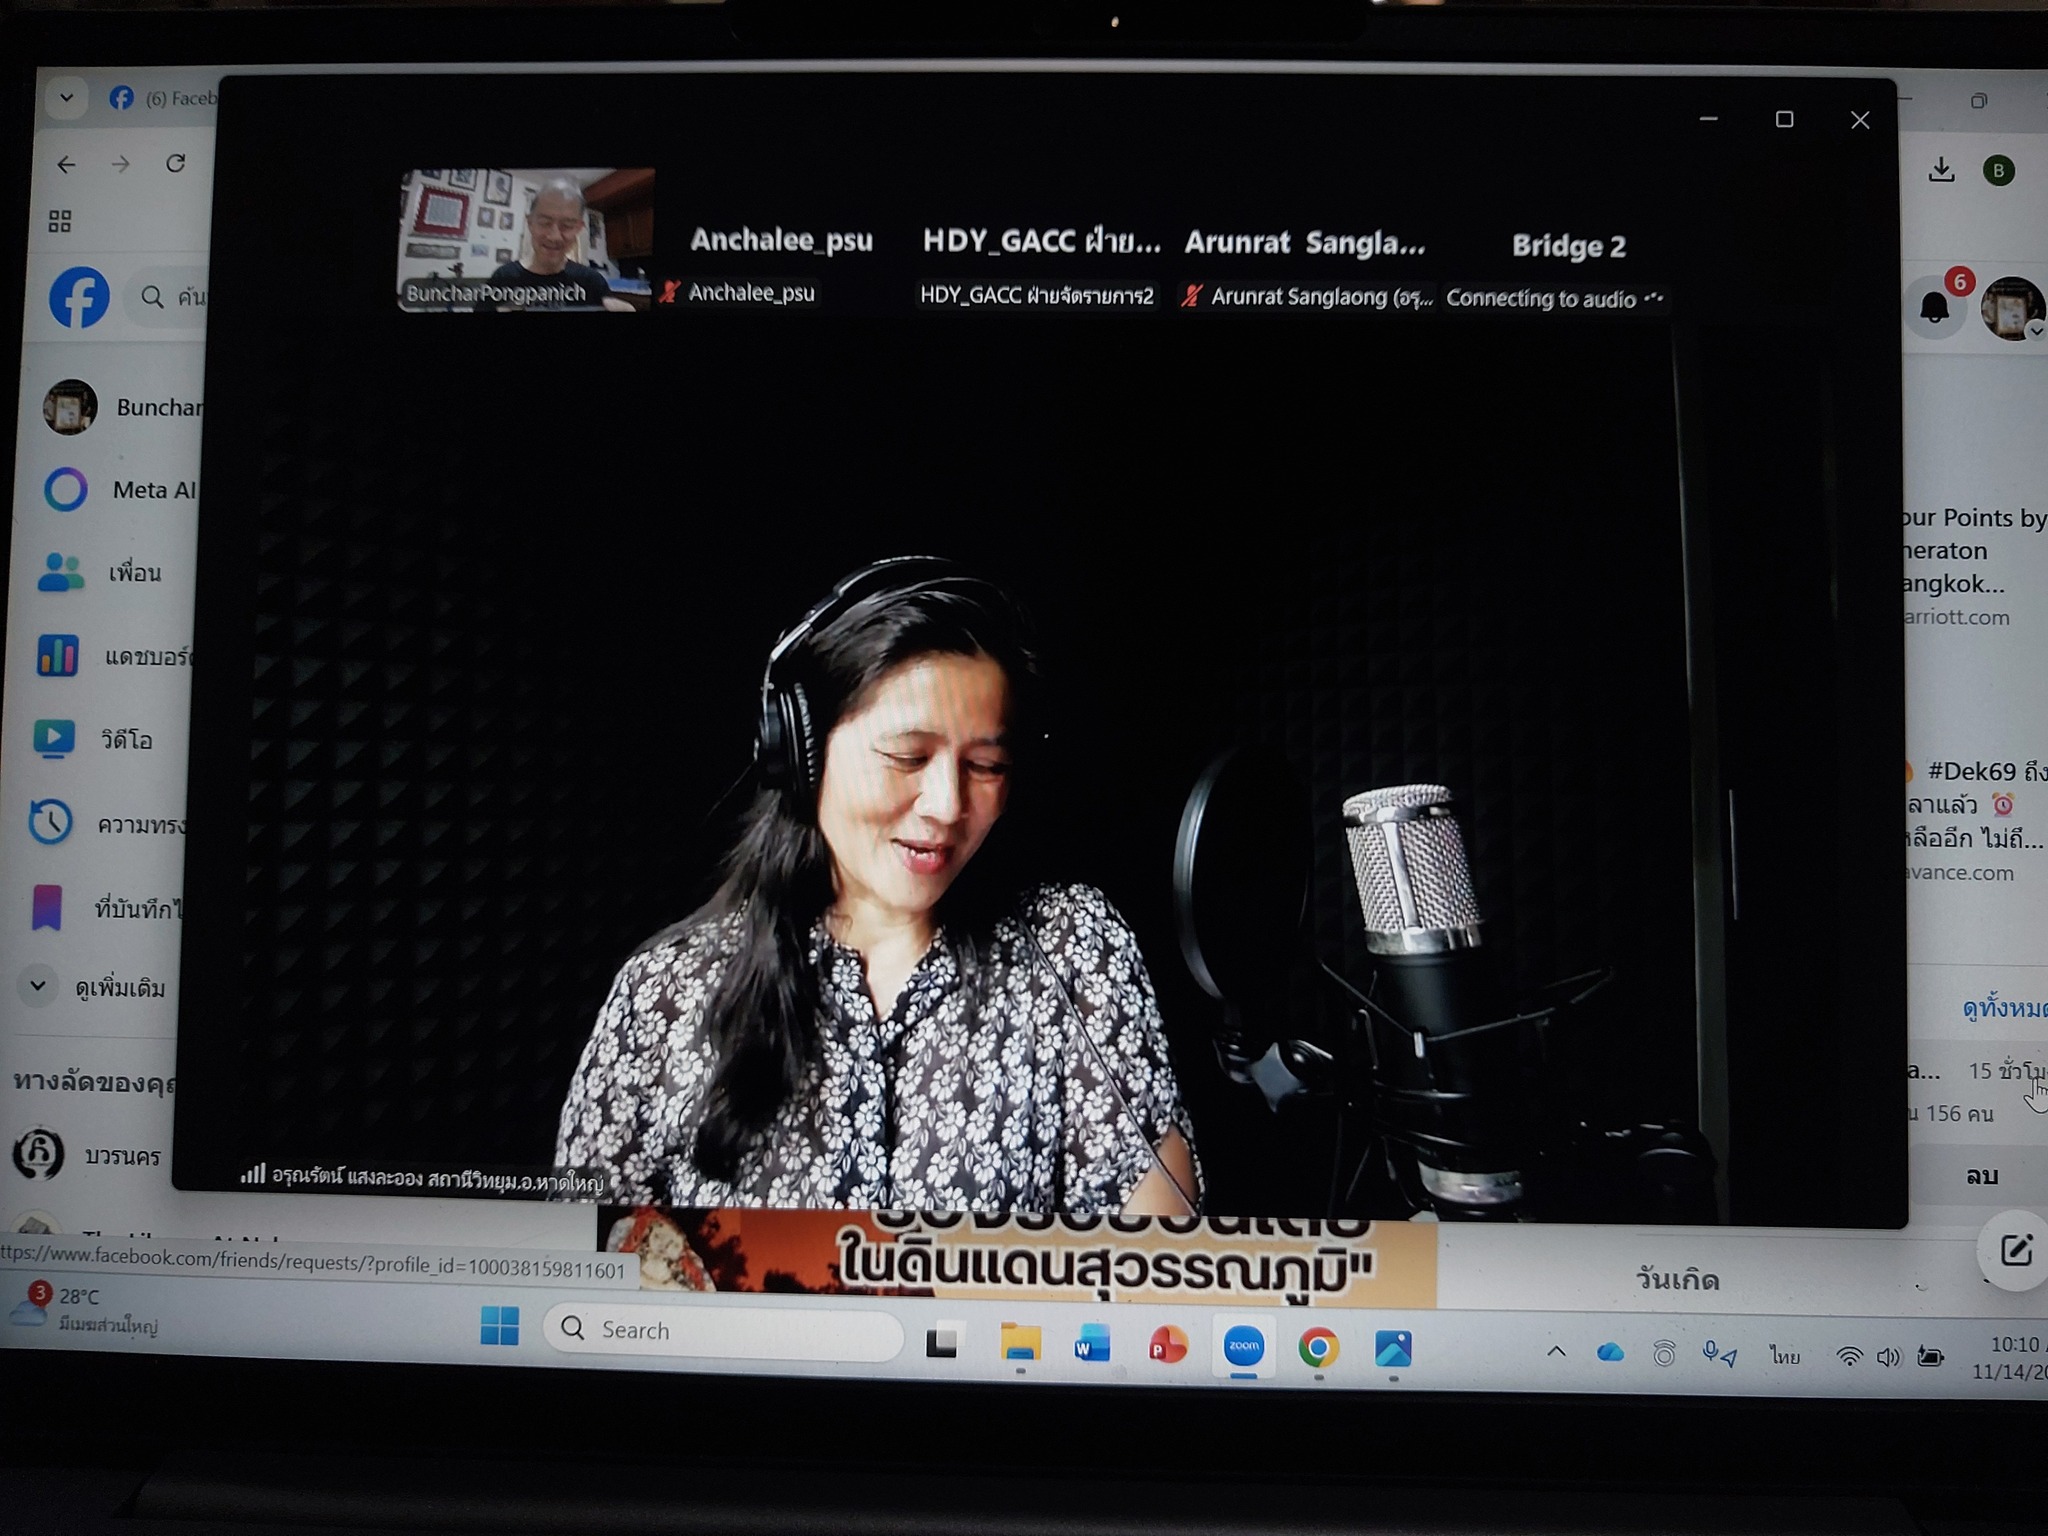Toggle the speaker volume icon

tap(1887, 1357)
